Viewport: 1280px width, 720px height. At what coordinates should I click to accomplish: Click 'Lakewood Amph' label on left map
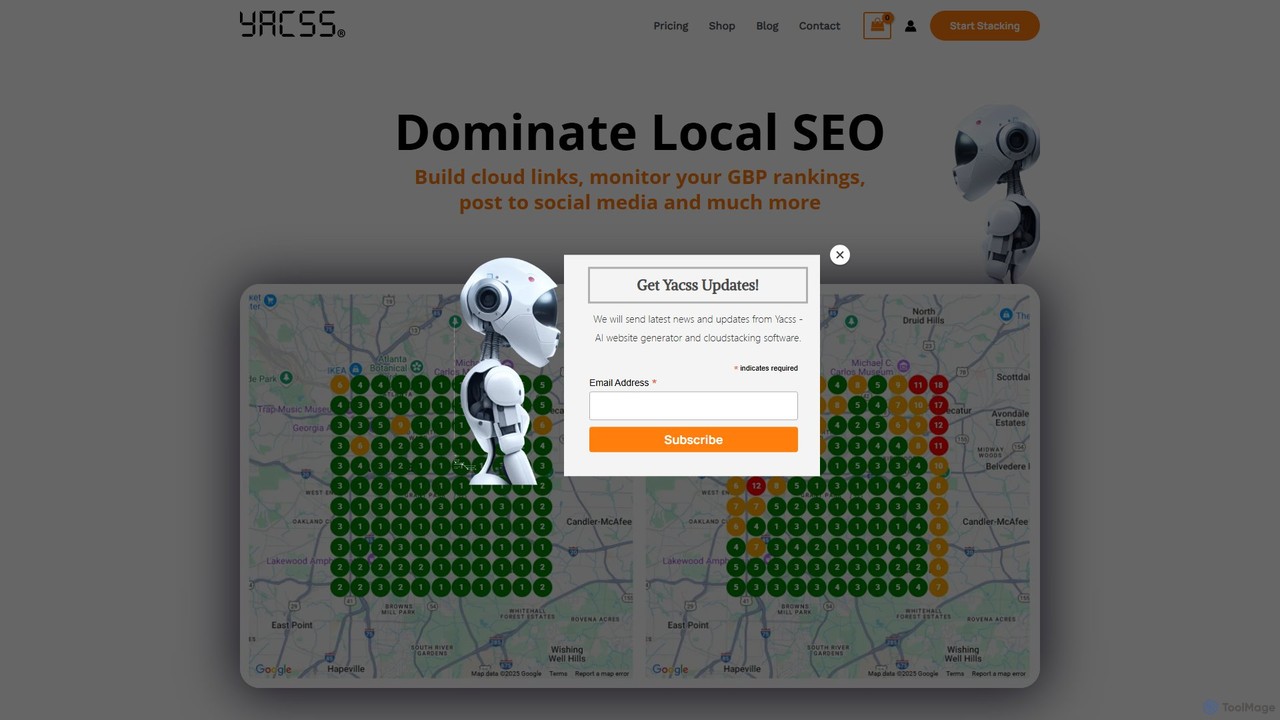click(300, 561)
